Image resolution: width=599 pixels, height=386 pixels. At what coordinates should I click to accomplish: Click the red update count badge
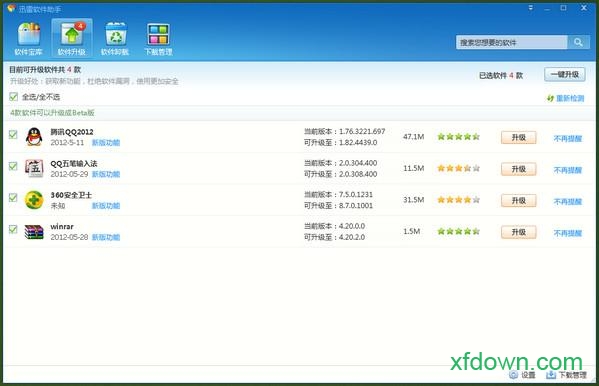80,26
